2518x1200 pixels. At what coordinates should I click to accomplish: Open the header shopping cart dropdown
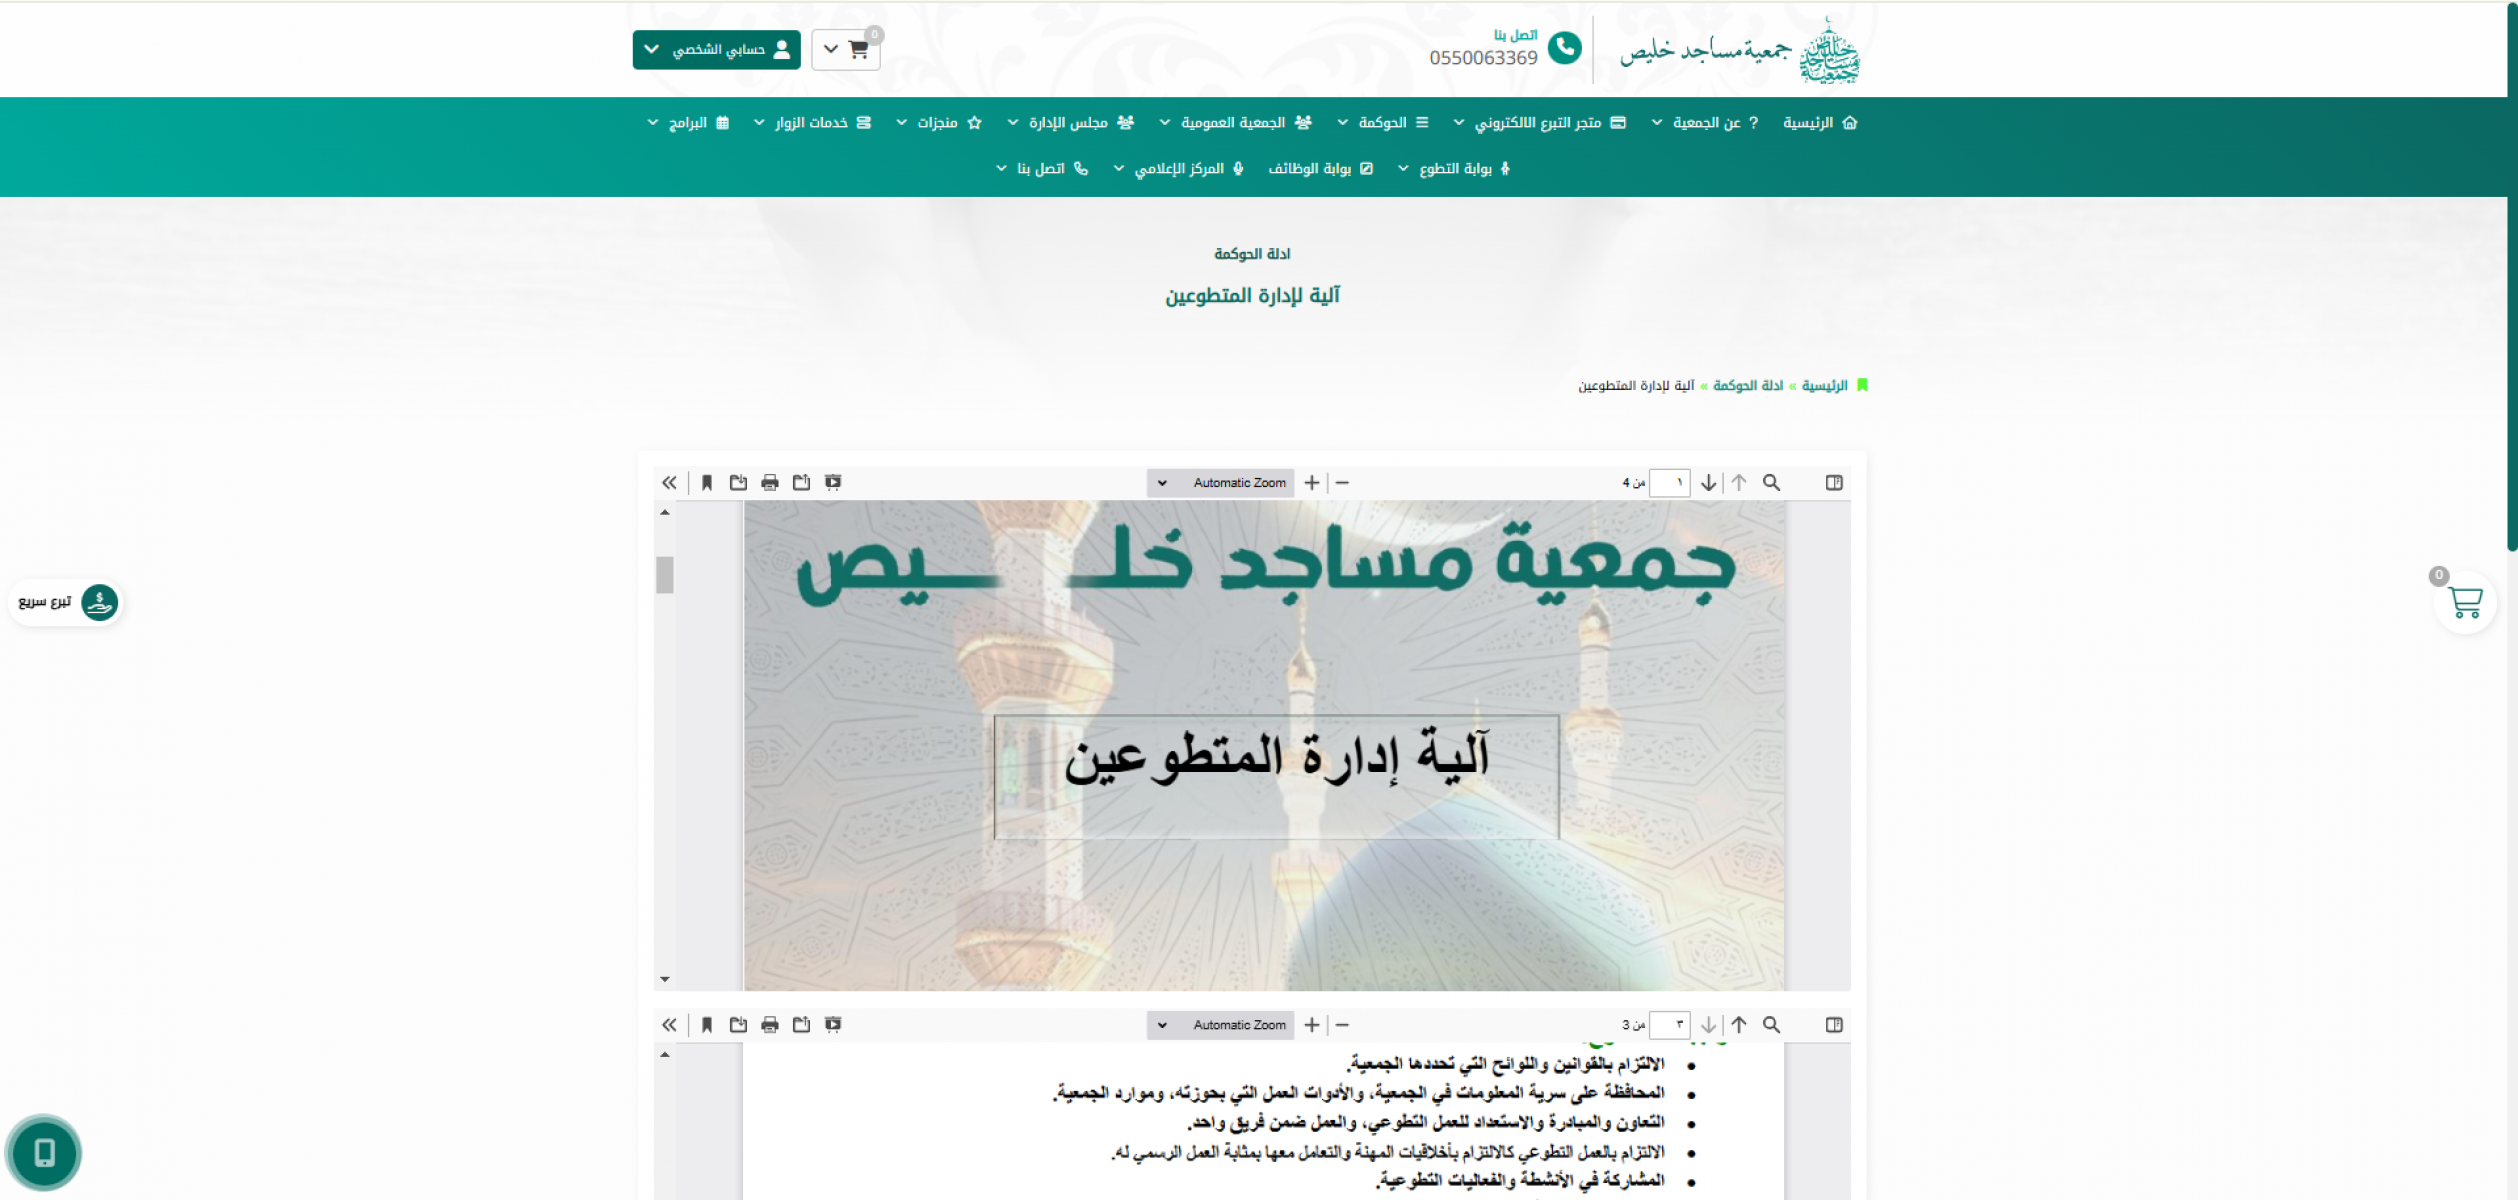846,50
